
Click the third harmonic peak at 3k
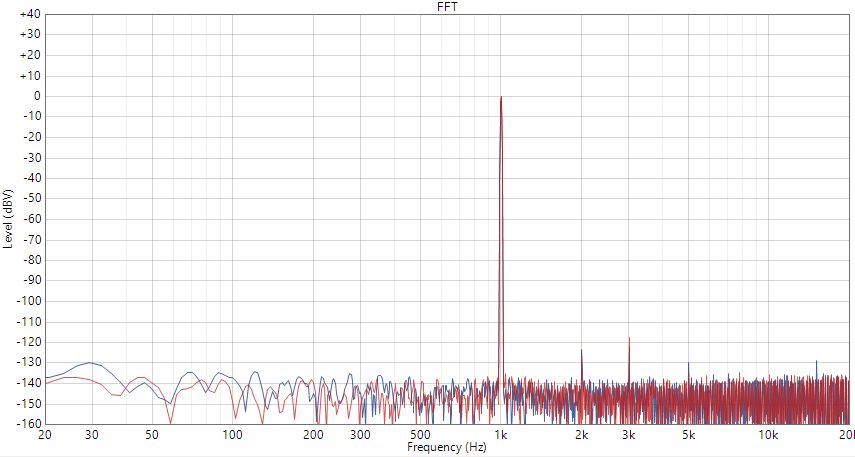(629, 339)
